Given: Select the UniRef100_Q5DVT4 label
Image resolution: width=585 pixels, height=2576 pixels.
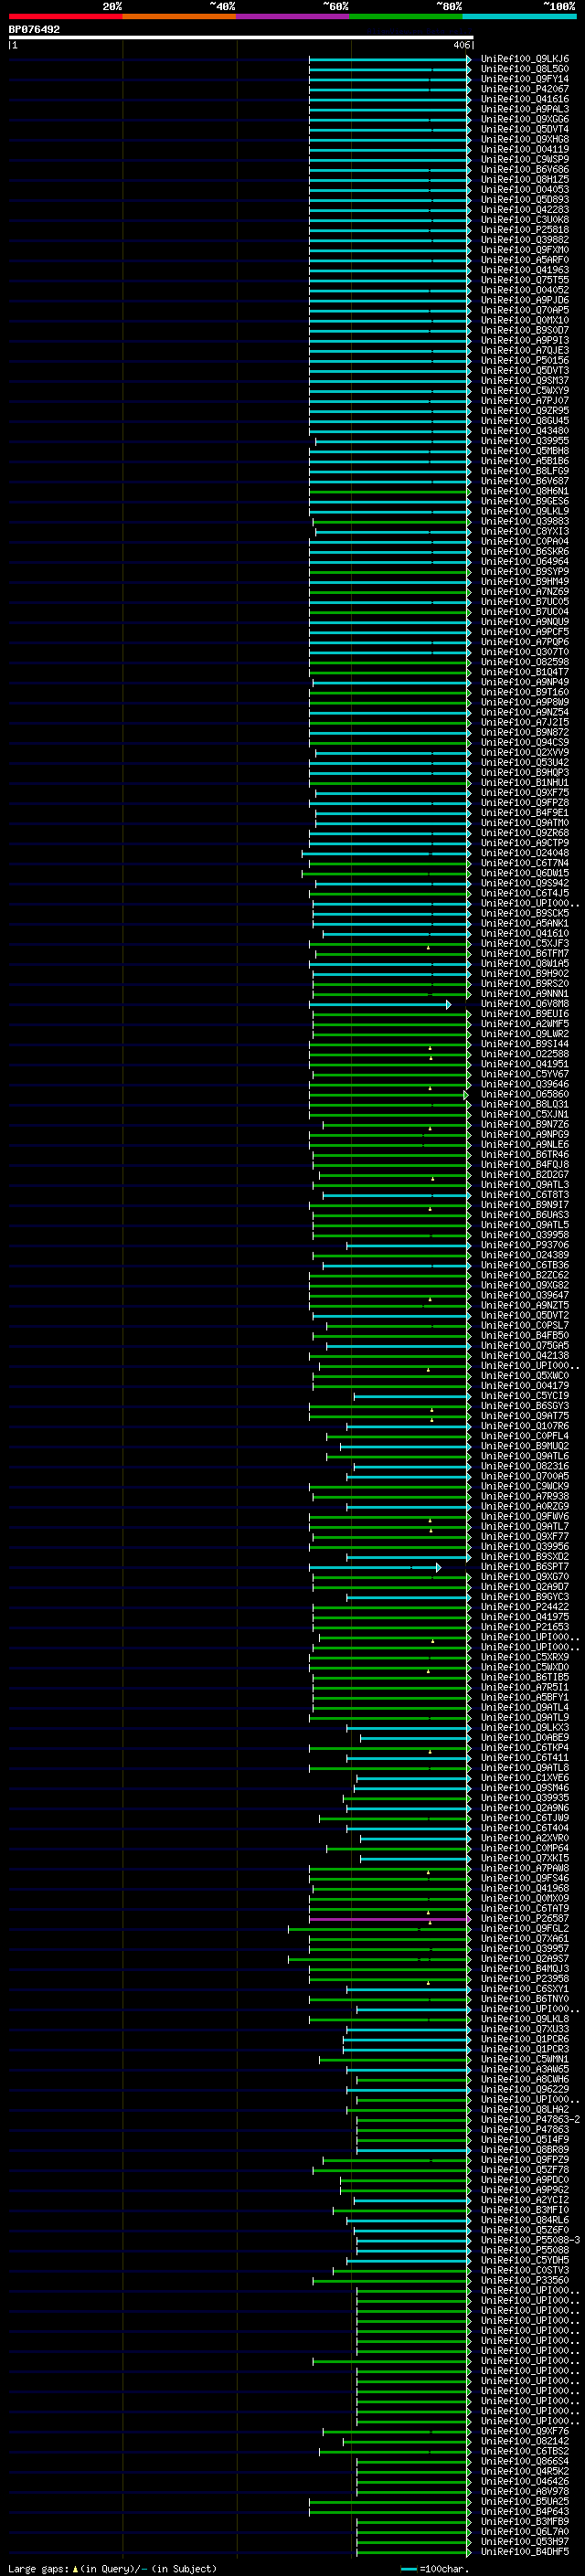Looking at the screenshot, I should coord(524,129).
